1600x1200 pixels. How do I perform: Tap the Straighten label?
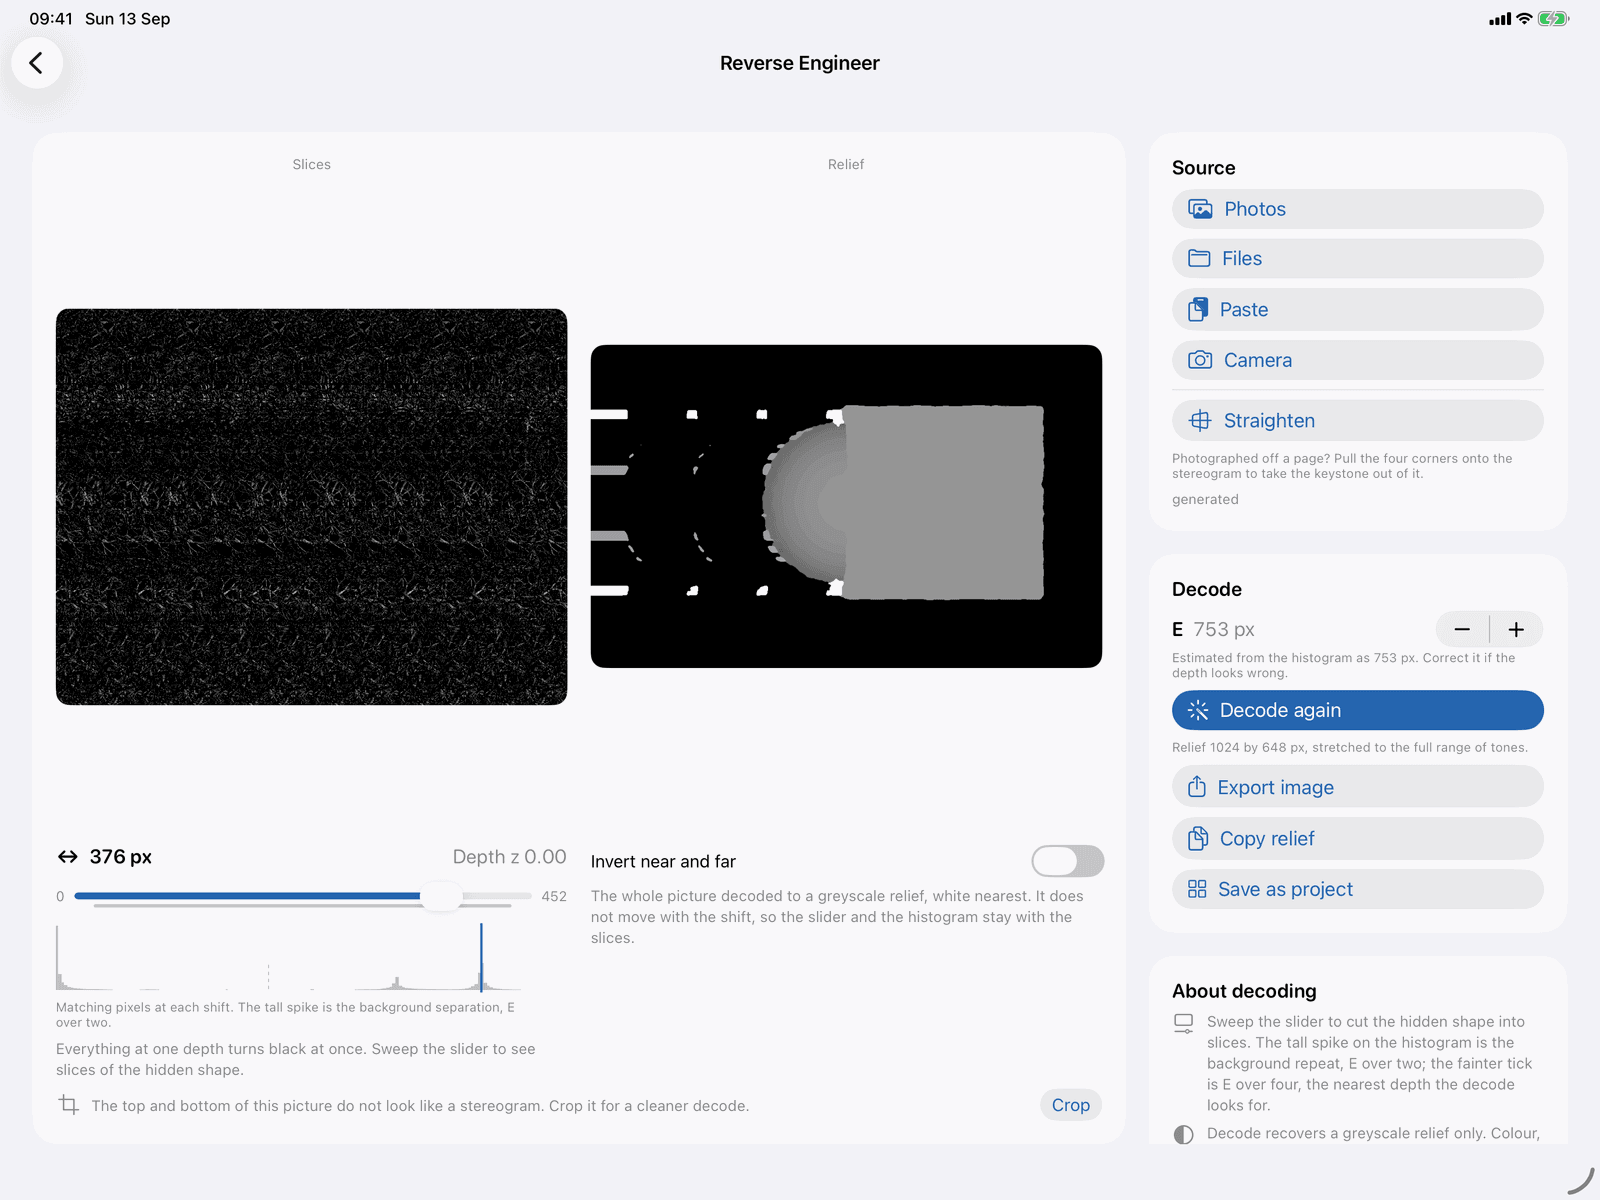coord(1269,421)
